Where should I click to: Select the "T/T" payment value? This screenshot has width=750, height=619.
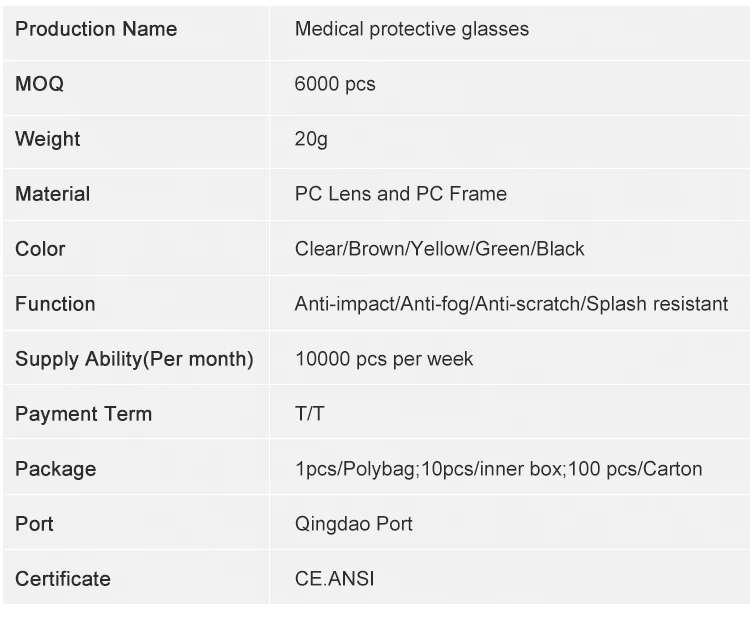[309, 414]
